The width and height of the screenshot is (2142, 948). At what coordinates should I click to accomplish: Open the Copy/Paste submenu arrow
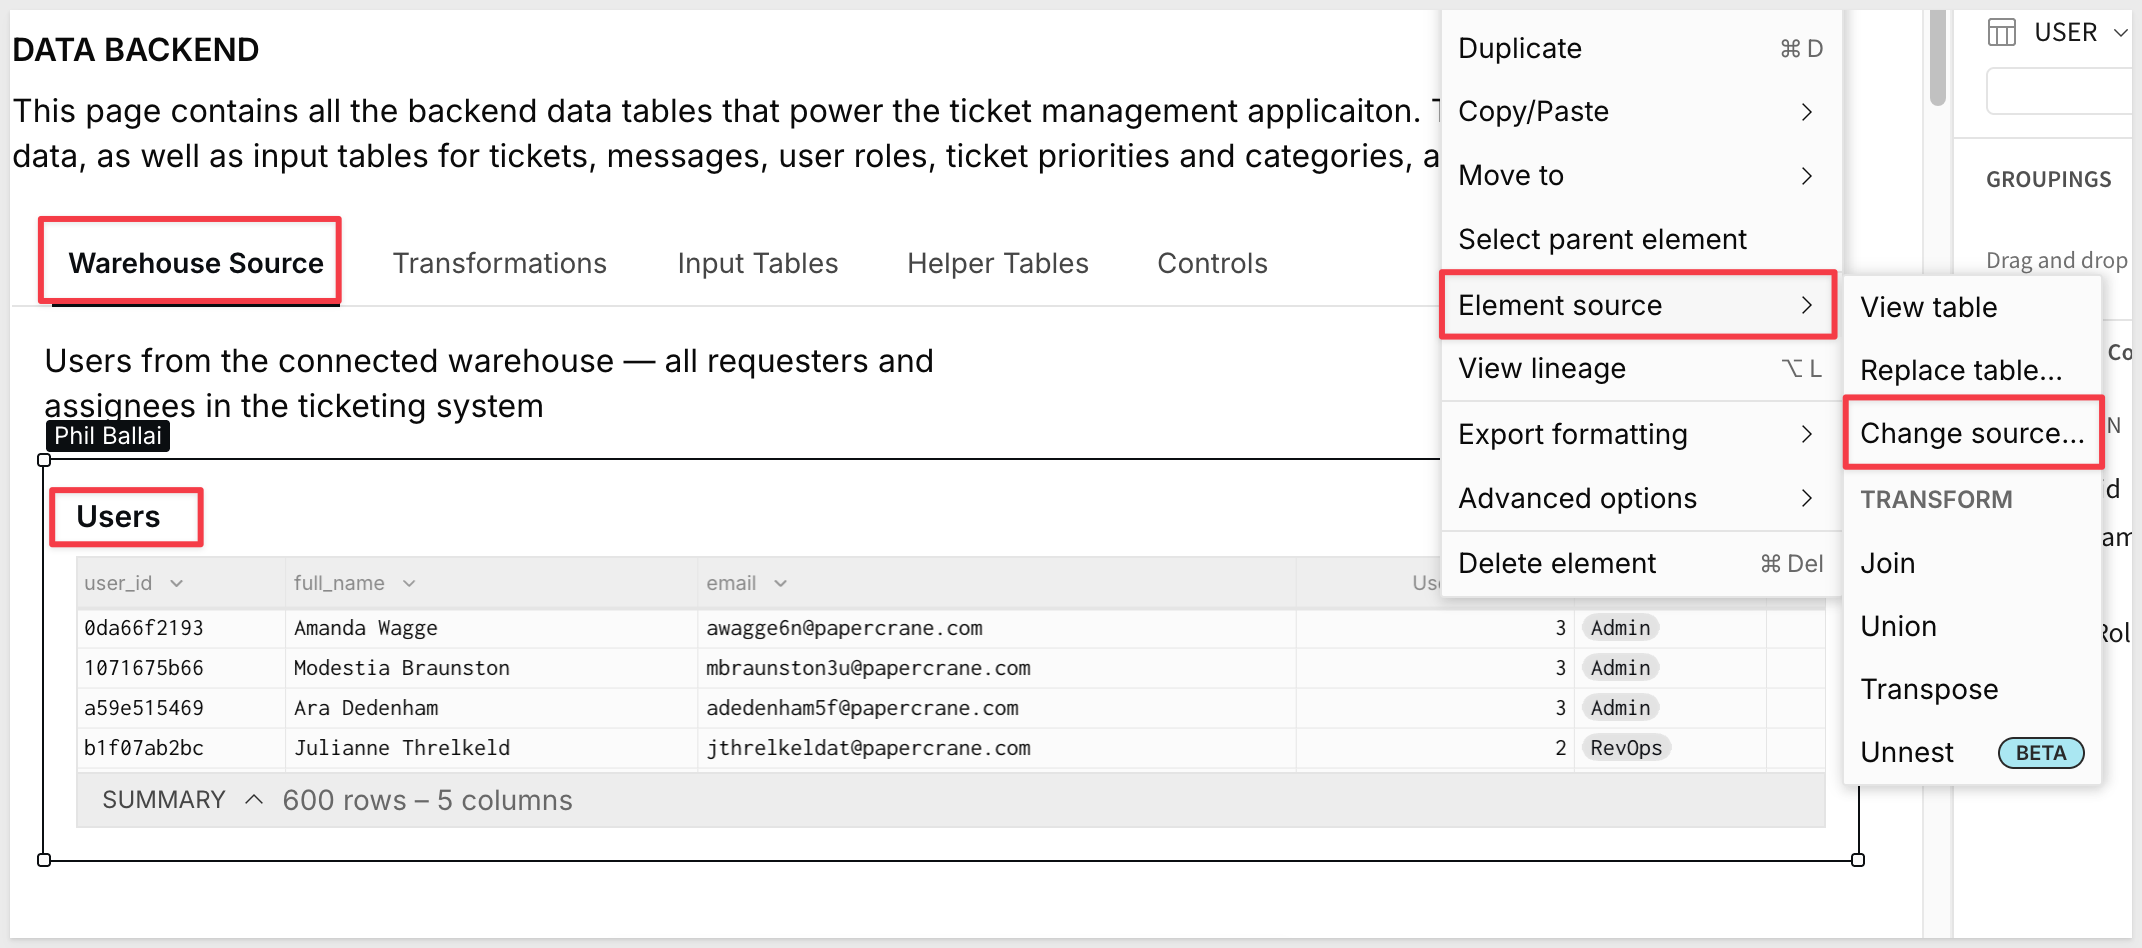1807,111
